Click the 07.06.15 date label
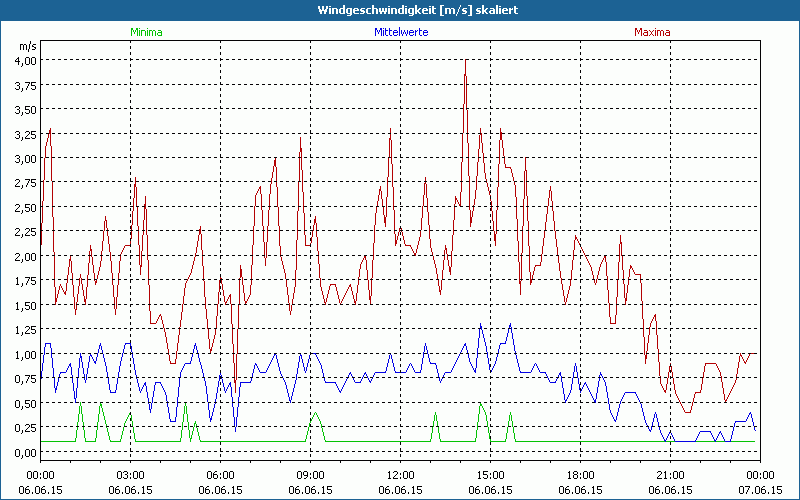Screen dimensions: 800x500 pyautogui.click(x=760, y=490)
